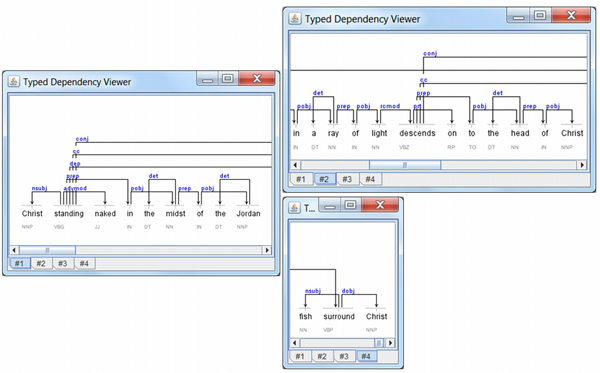Click Java icon in small bottom window
This screenshot has height=373, width=600.
point(294,208)
